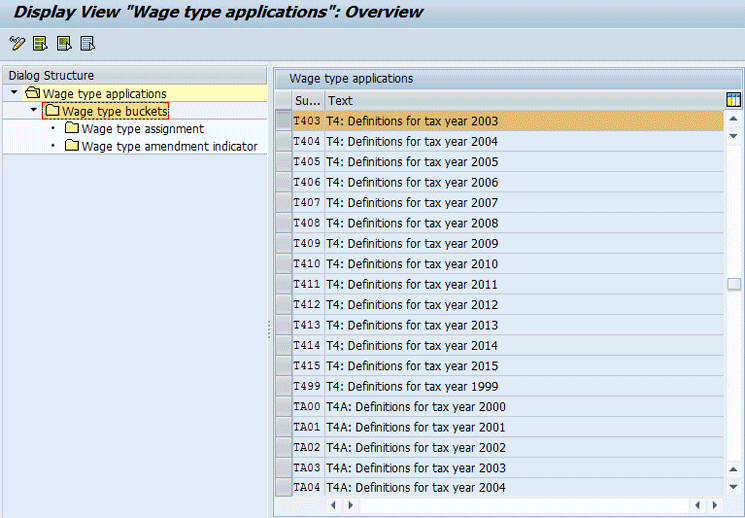Click the Select All toolbar icon
This screenshot has width=745, height=518.
tap(41, 43)
